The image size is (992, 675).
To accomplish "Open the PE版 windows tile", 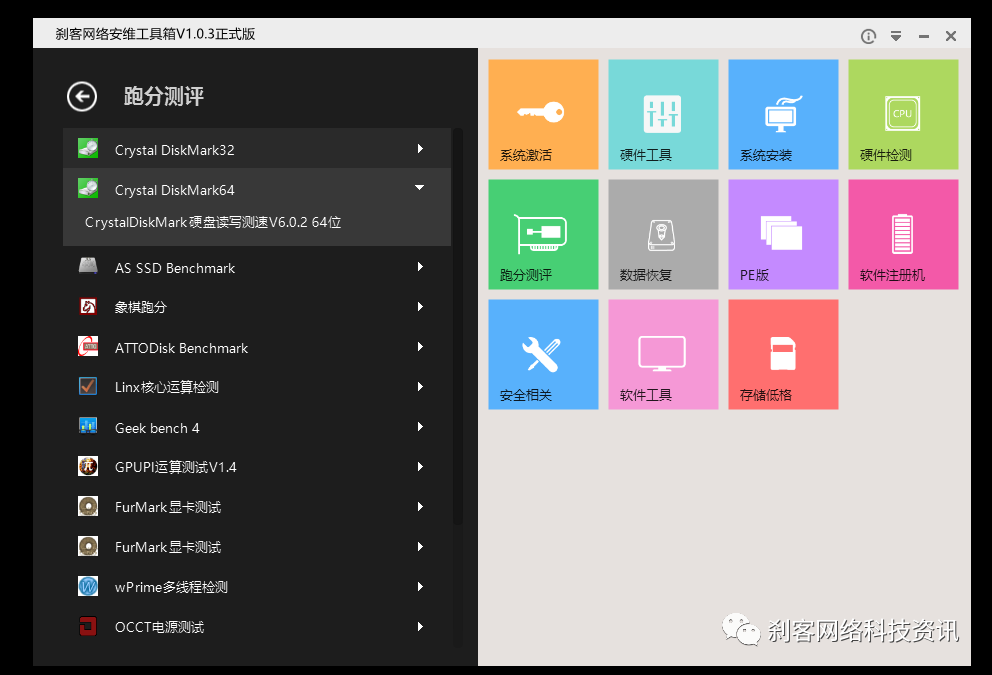I will pos(783,234).
